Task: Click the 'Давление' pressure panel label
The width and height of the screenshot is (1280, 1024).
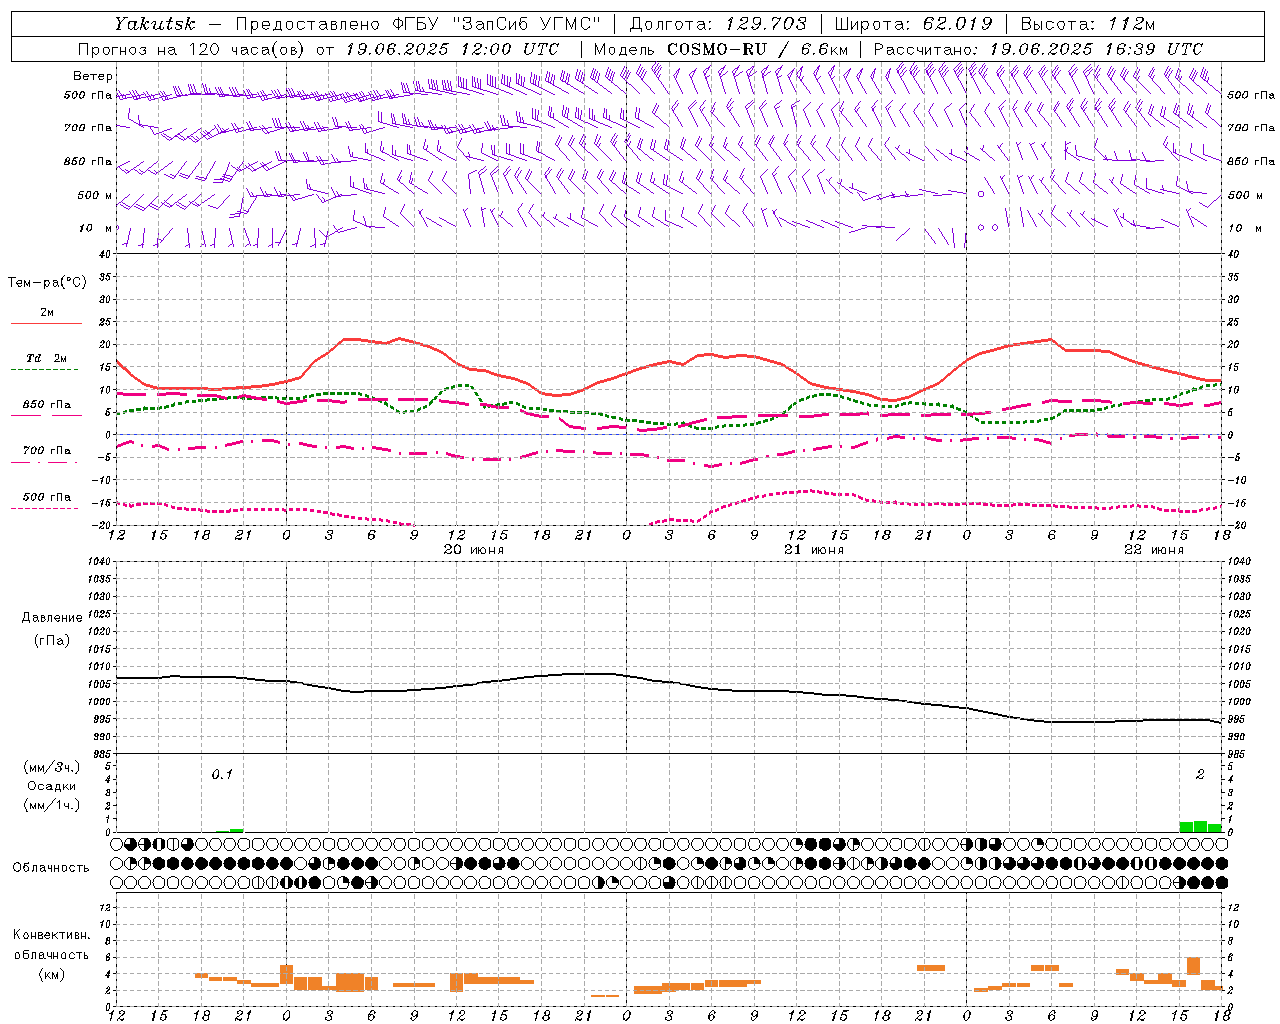Action: (x=52, y=618)
